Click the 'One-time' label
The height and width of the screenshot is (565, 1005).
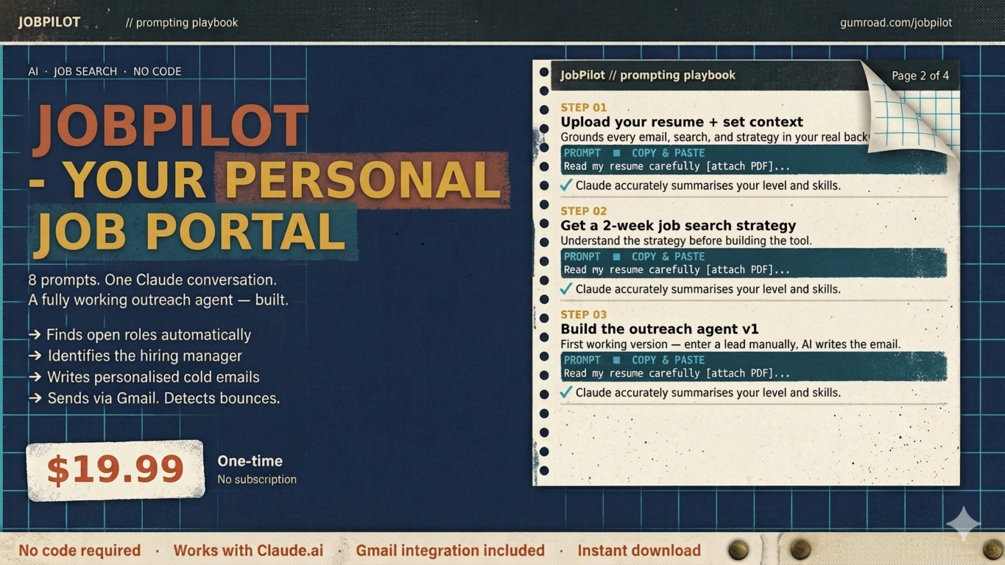(x=250, y=461)
